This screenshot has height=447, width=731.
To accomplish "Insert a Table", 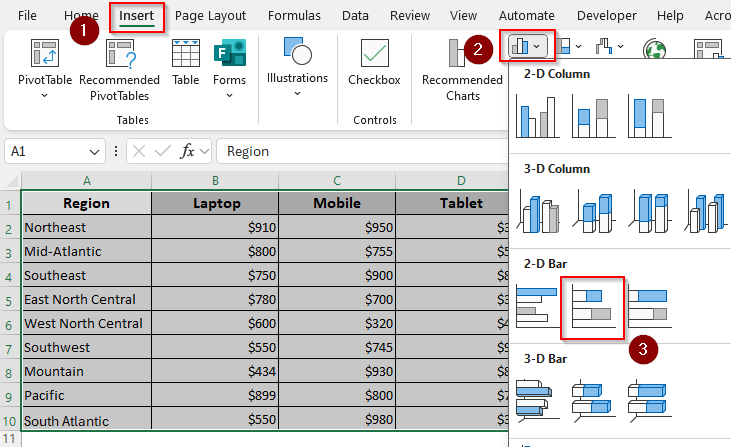I will [x=186, y=62].
